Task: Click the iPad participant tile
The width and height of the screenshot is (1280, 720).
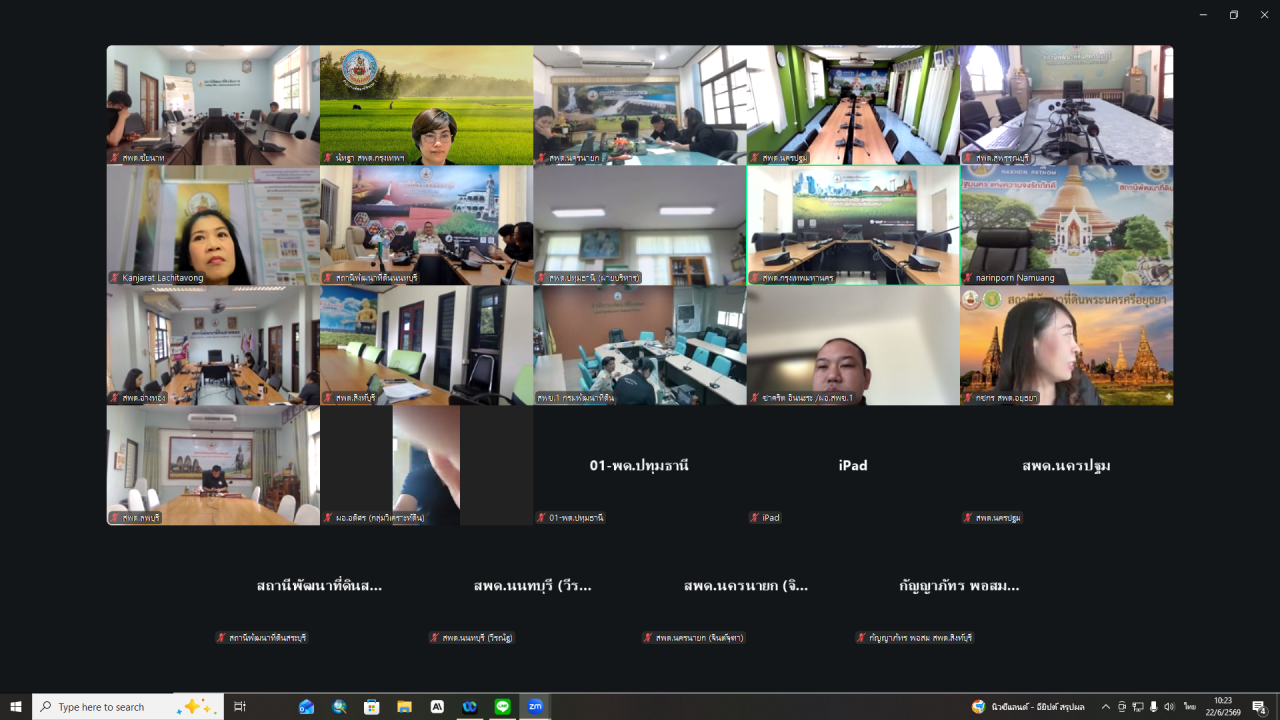Action: [x=853, y=465]
